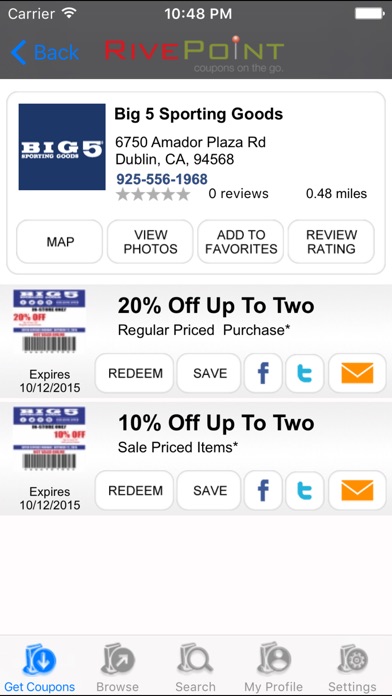Open the REVIEW RATING button
This screenshot has width=392, height=696.
[332, 242]
